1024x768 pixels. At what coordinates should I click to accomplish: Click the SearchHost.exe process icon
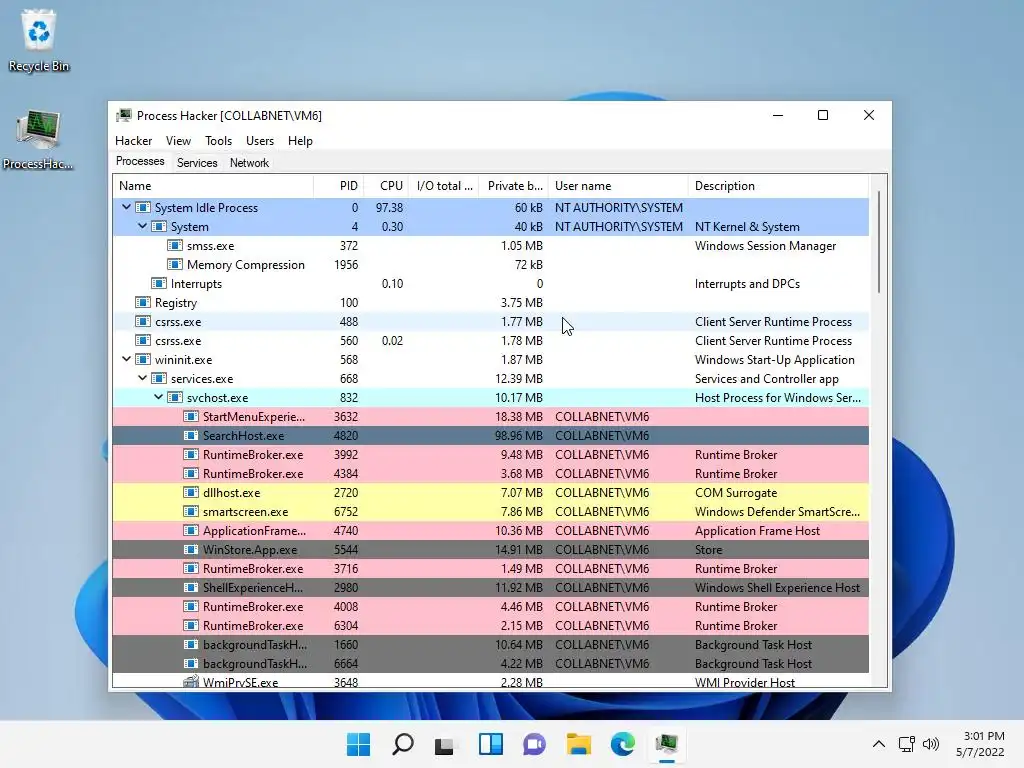(191, 436)
